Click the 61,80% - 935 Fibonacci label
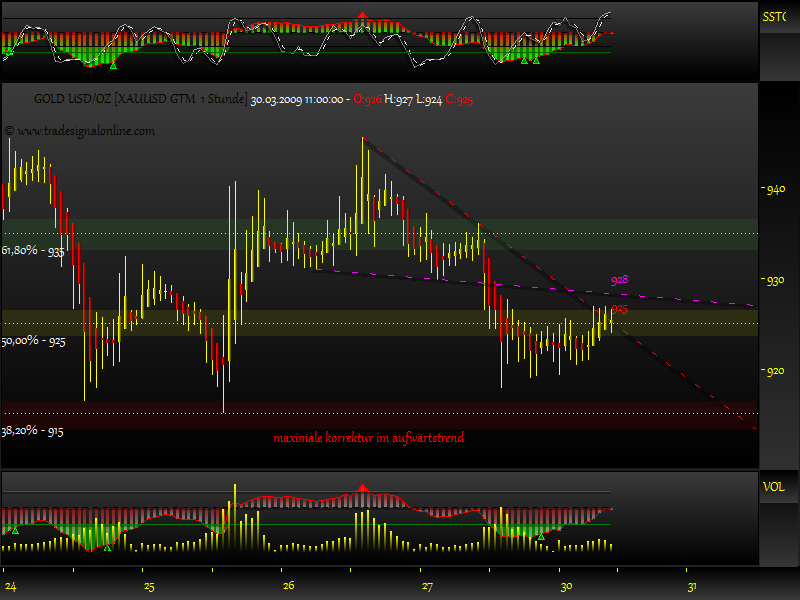800x600 pixels. (x=33, y=251)
